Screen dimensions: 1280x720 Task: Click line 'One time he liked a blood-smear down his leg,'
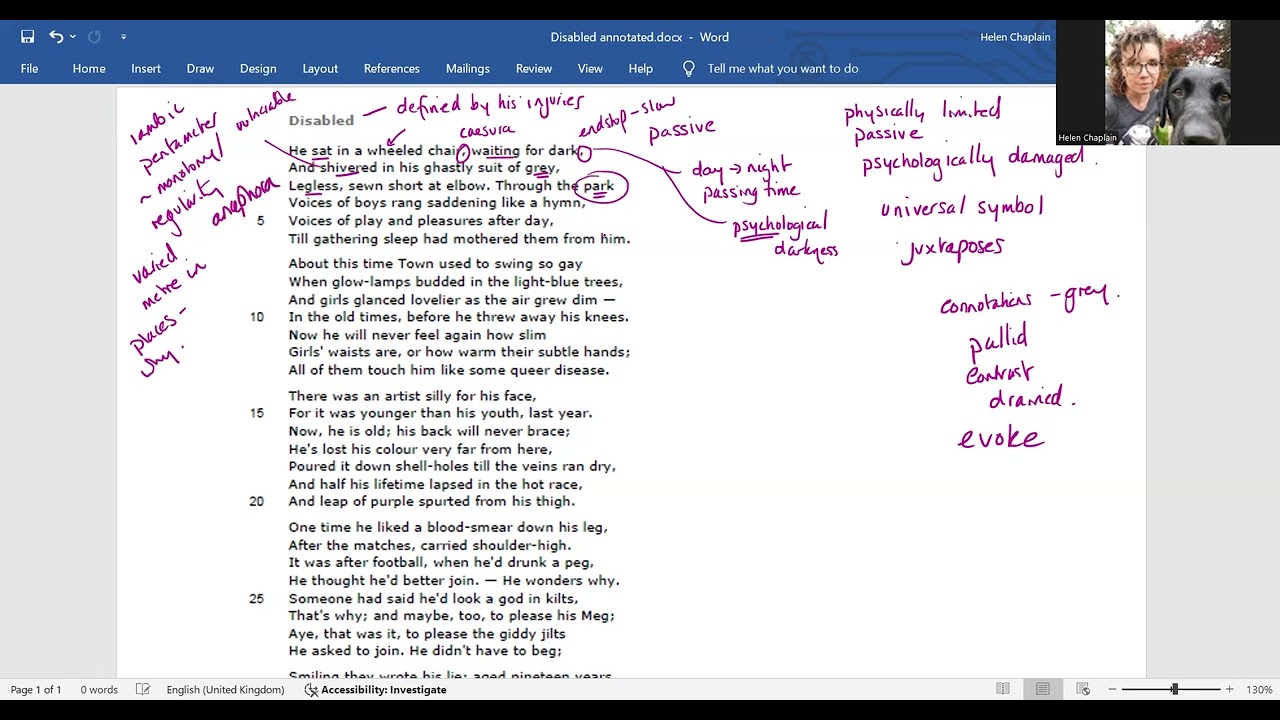(x=448, y=527)
